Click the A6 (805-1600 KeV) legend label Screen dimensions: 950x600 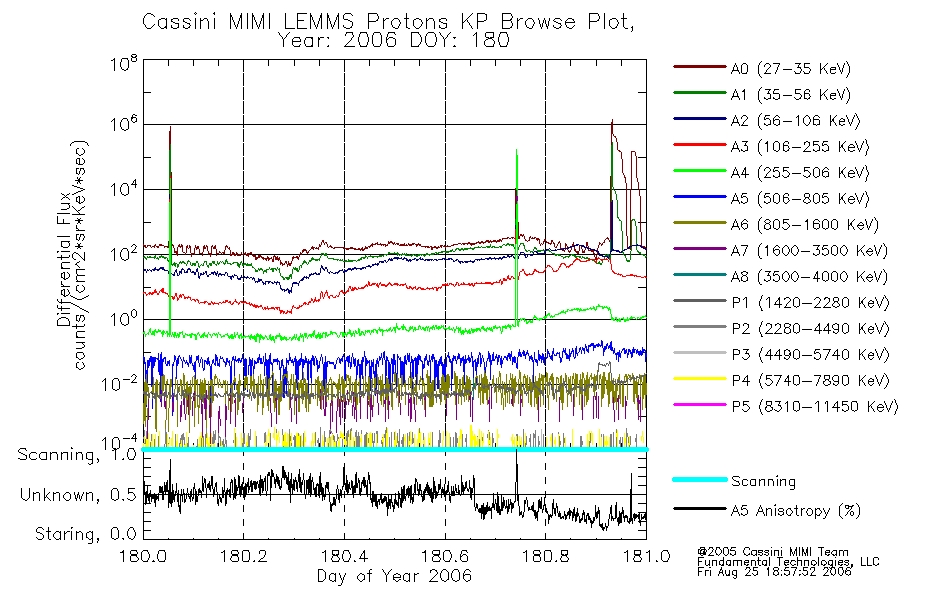click(805, 225)
